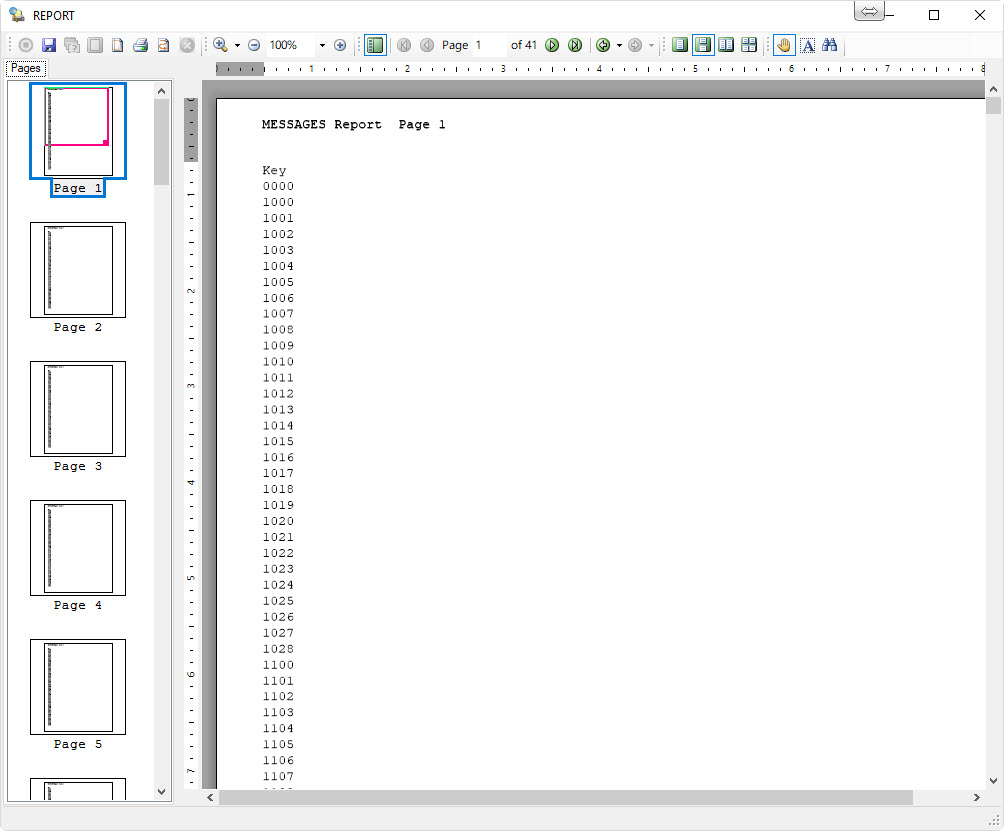Click the thumbnail panel scrollbar thumb
Image resolution: width=1004 pixels, height=831 pixels.
tap(161, 141)
